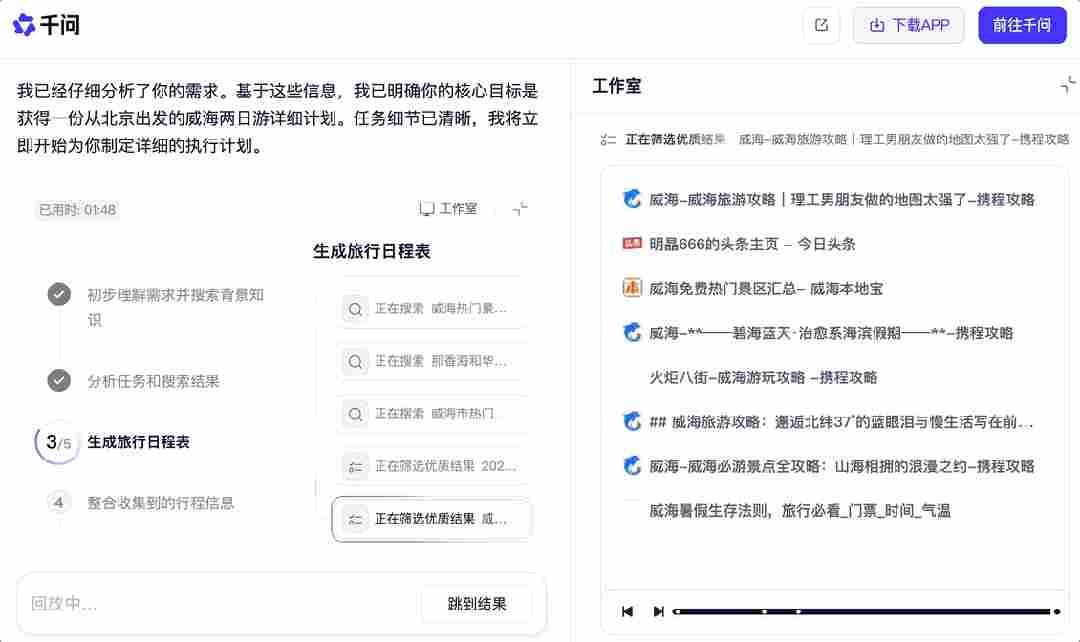Click the 工作室 monitor icon near 已用时

426,209
